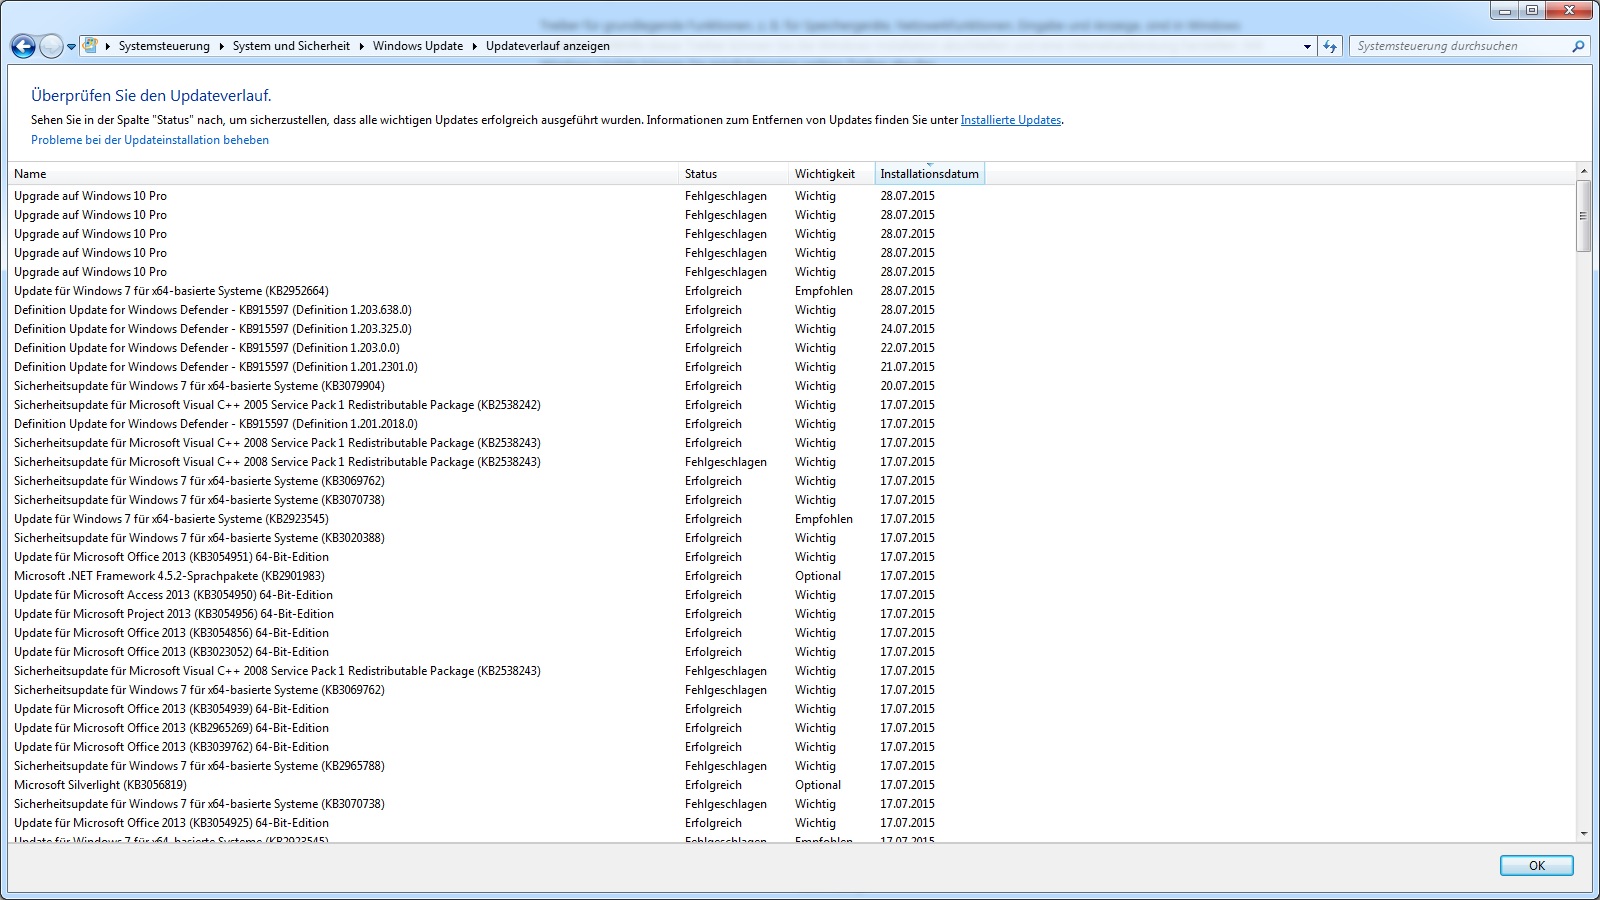Image resolution: width=1600 pixels, height=900 pixels.
Task: Click the Überprüfen Sie den Updateverlauf heading
Action: 151,96
